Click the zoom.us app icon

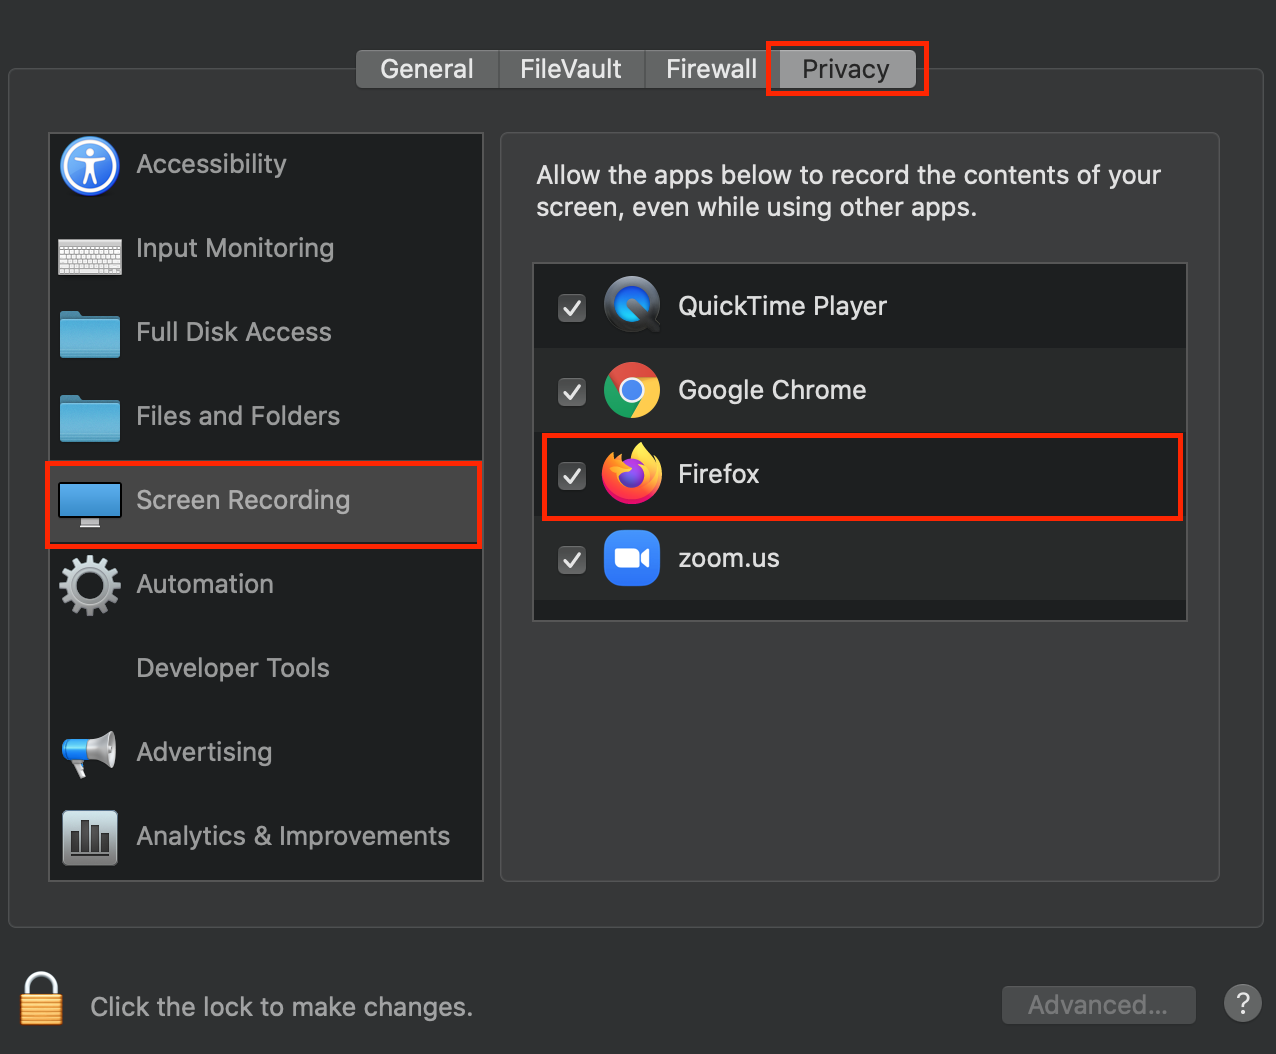[632, 558]
